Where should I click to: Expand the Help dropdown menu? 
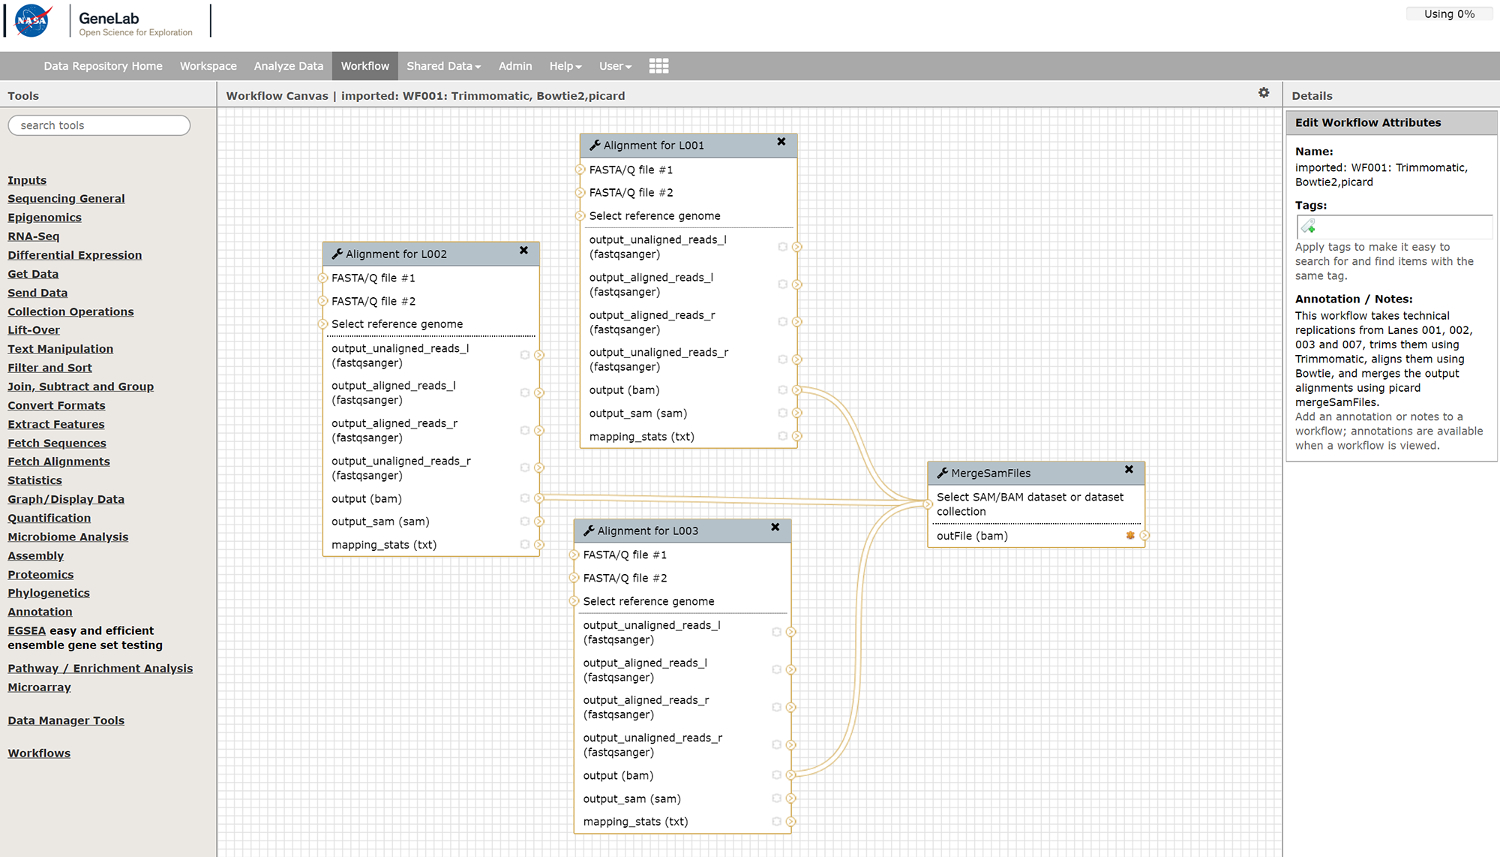(x=565, y=66)
